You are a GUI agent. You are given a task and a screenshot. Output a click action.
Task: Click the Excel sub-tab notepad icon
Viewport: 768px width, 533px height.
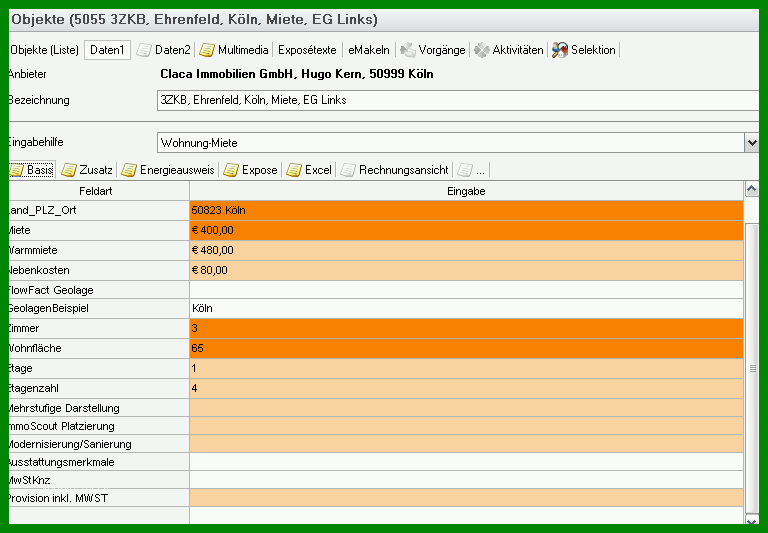click(x=294, y=170)
